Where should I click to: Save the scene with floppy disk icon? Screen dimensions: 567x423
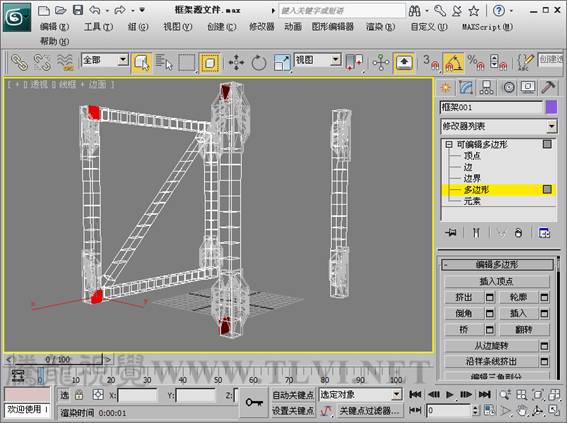[x=78, y=10]
